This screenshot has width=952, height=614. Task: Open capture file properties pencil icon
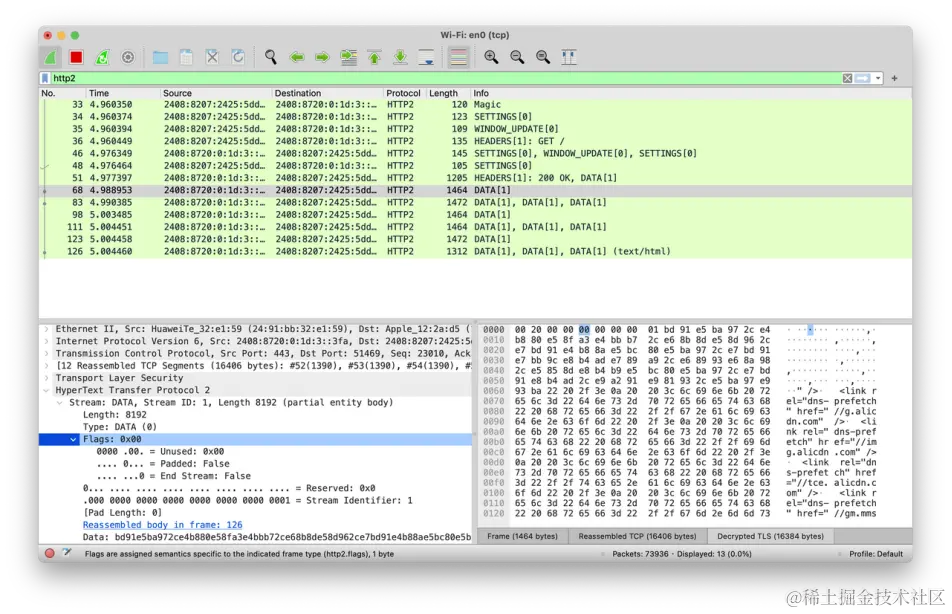point(67,553)
